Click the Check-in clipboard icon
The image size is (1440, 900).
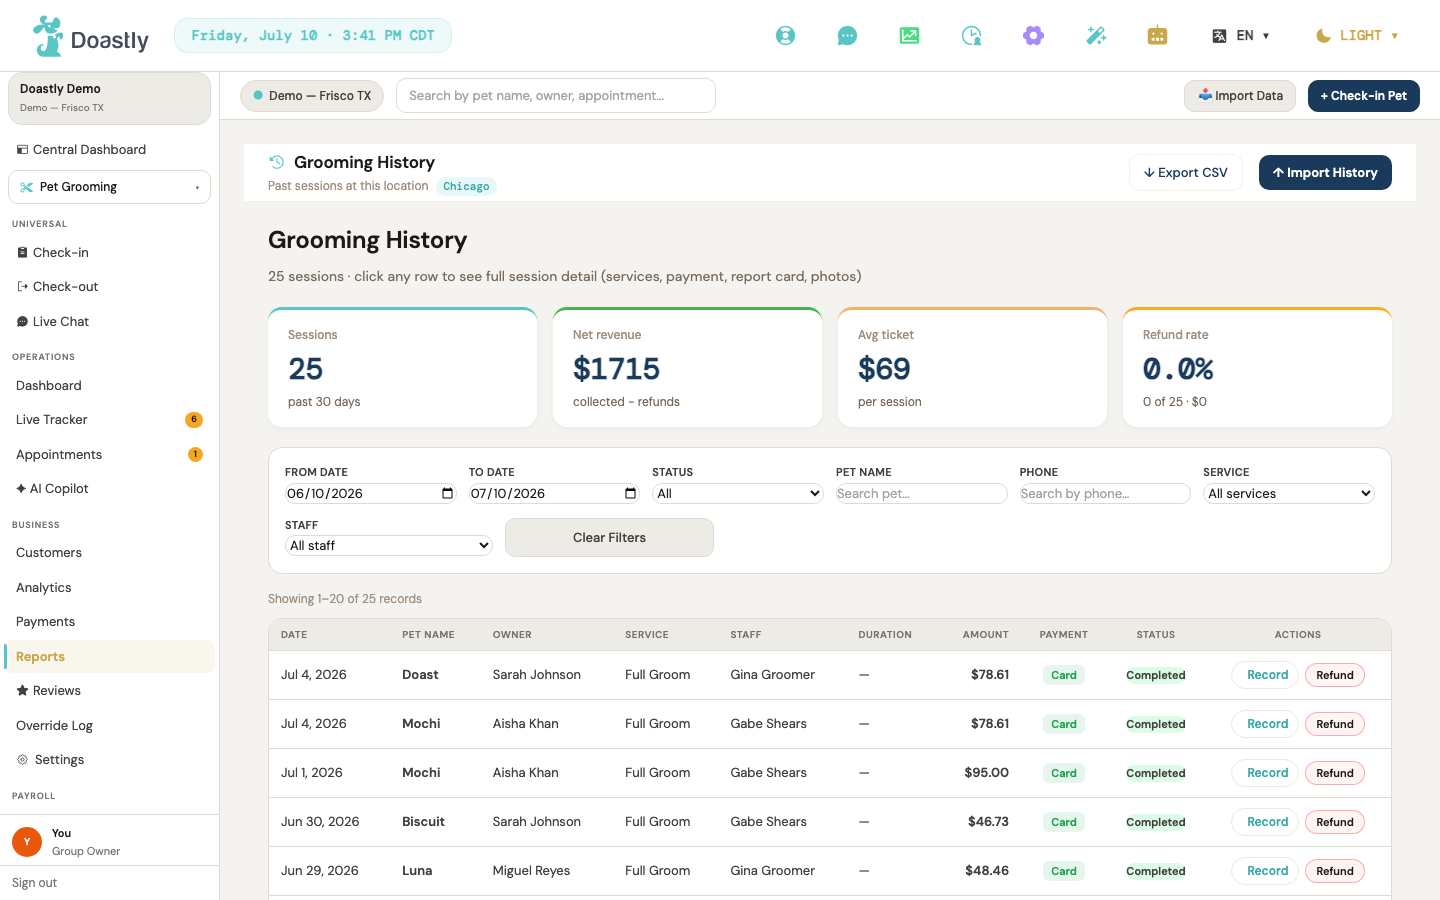click(x=22, y=253)
